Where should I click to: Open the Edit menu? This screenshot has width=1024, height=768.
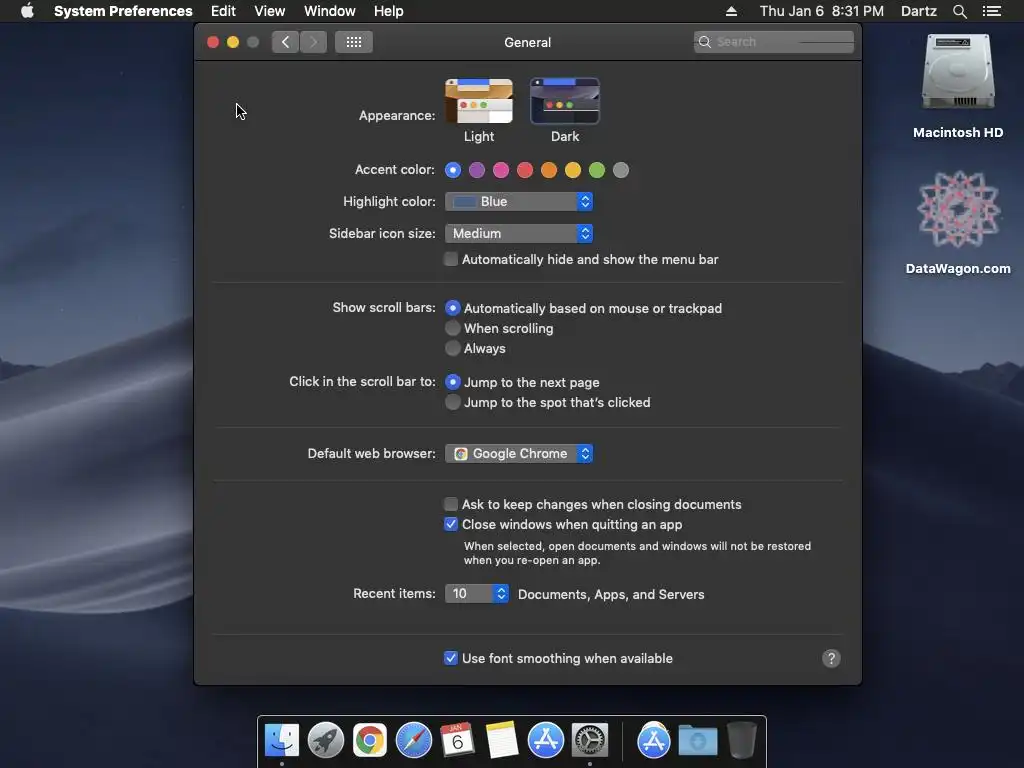pyautogui.click(x=223, y=11)
